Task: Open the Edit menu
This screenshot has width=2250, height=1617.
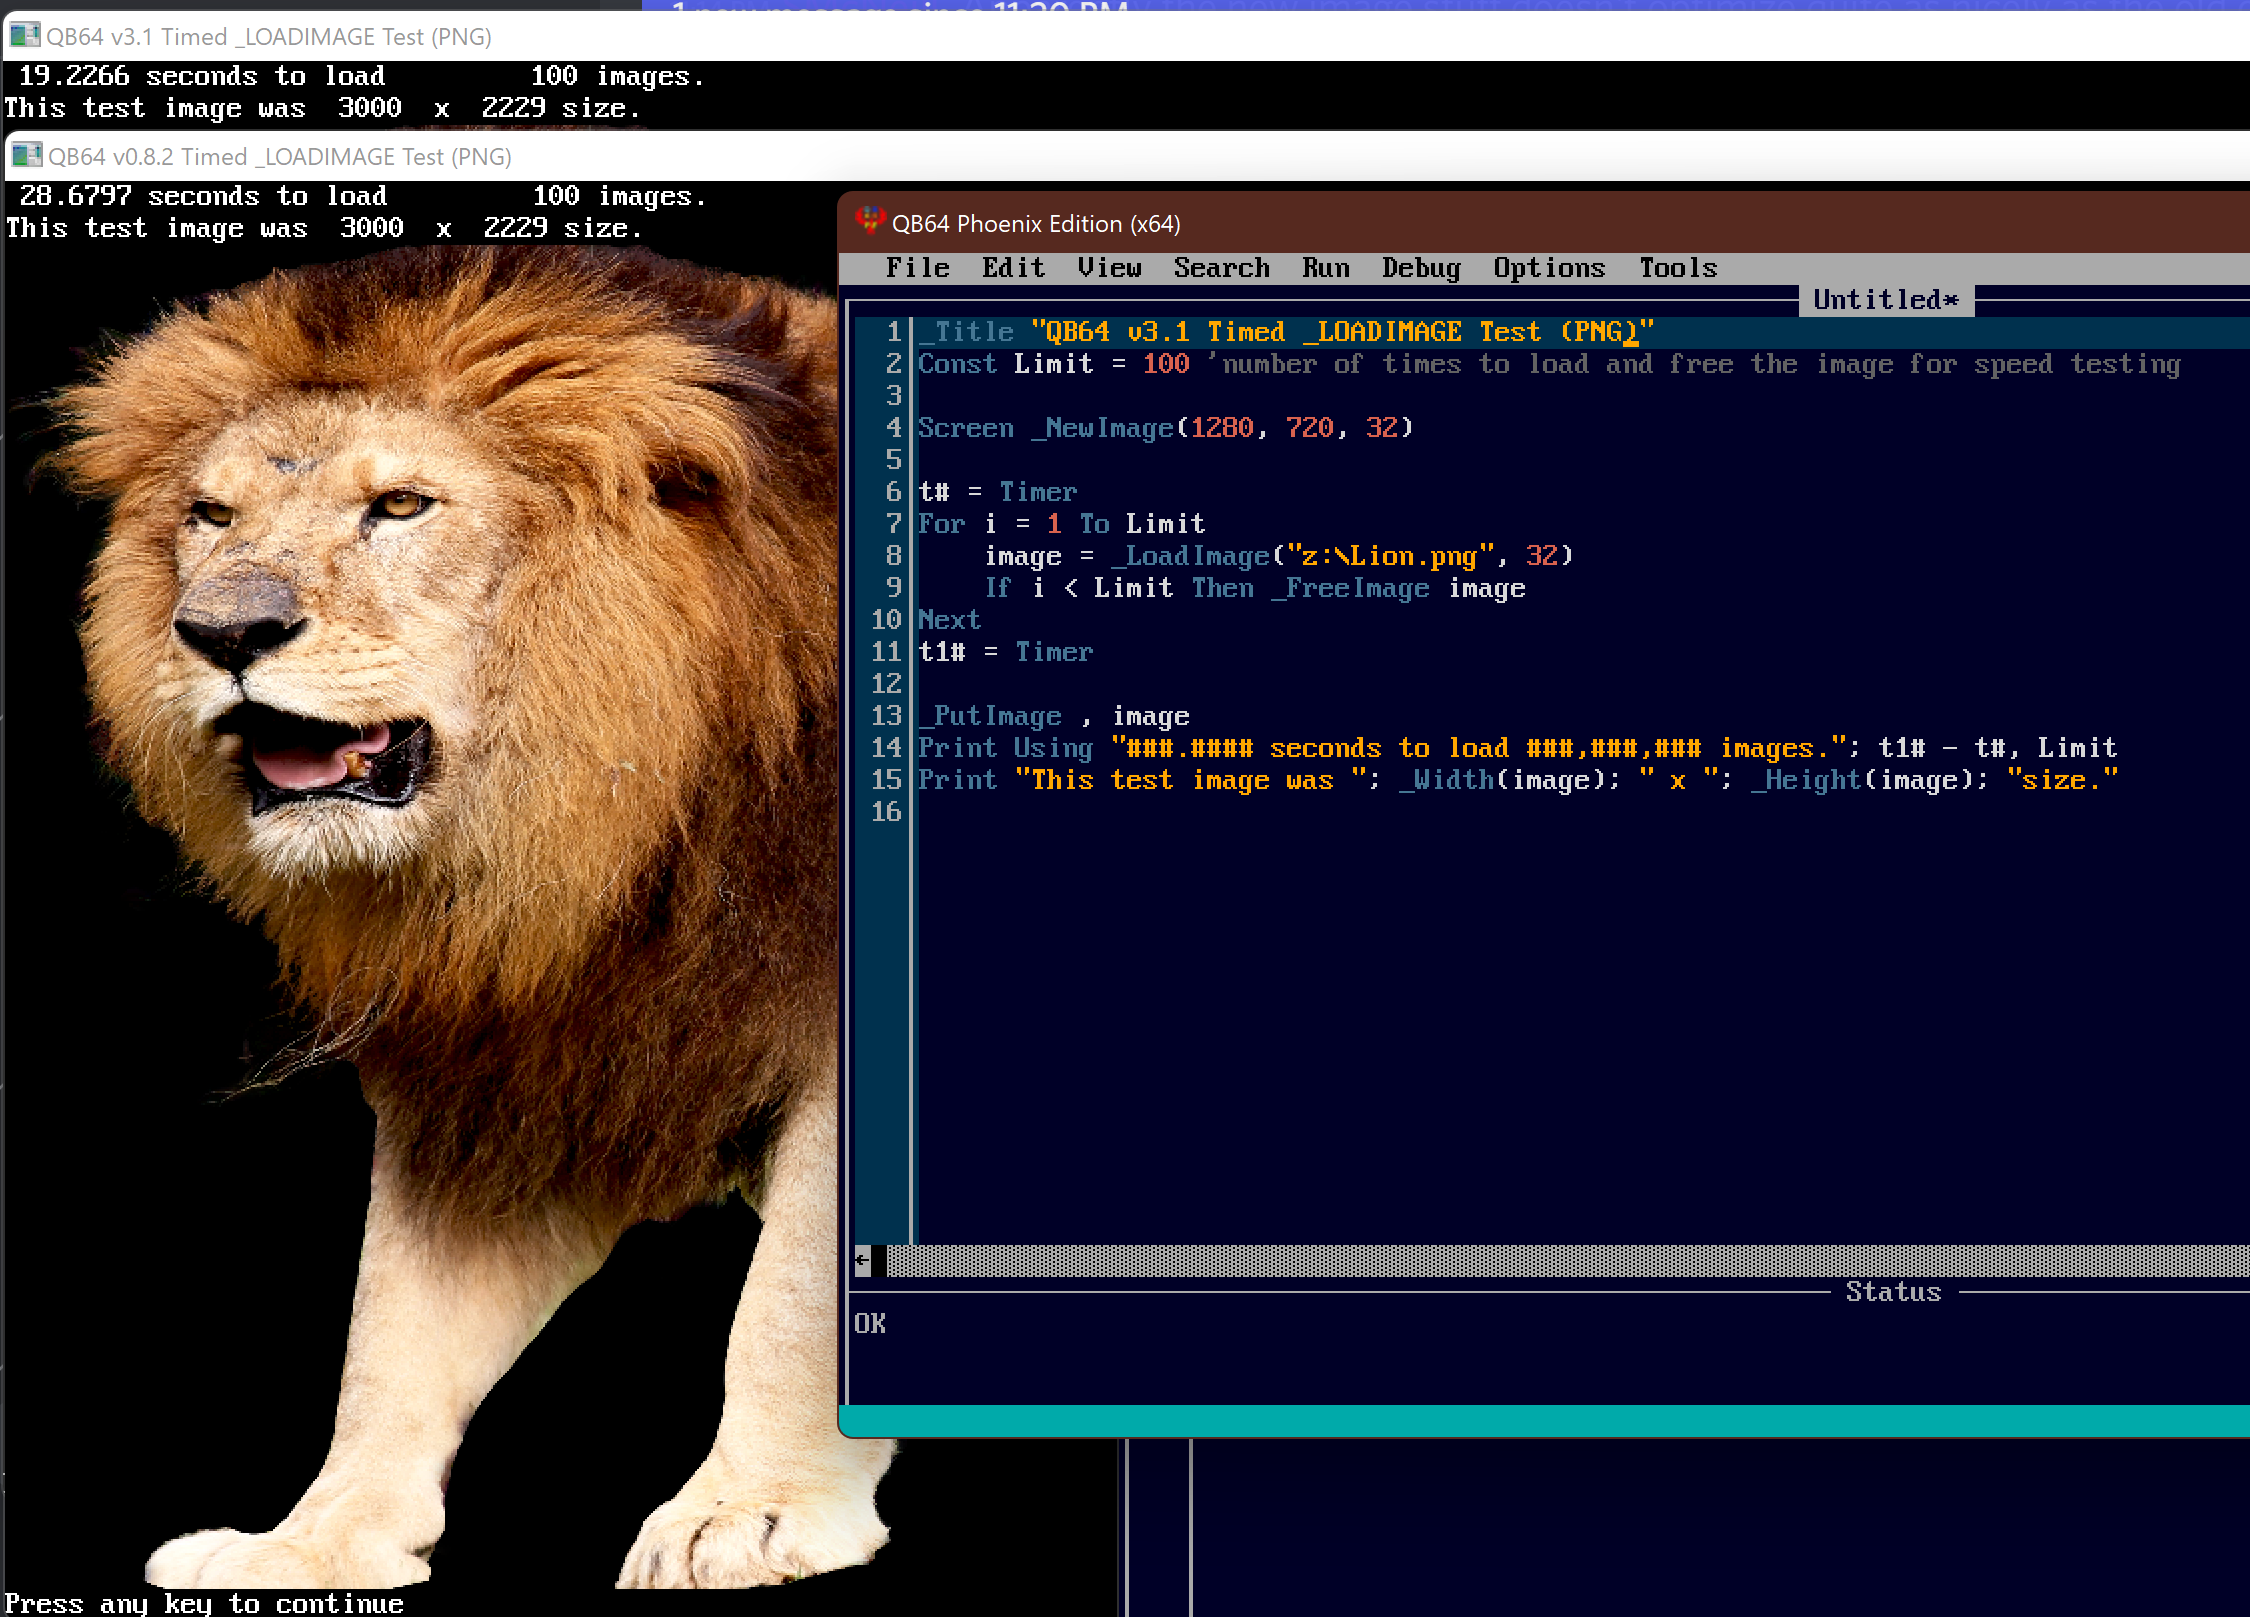Action: tap(1013, 268)
